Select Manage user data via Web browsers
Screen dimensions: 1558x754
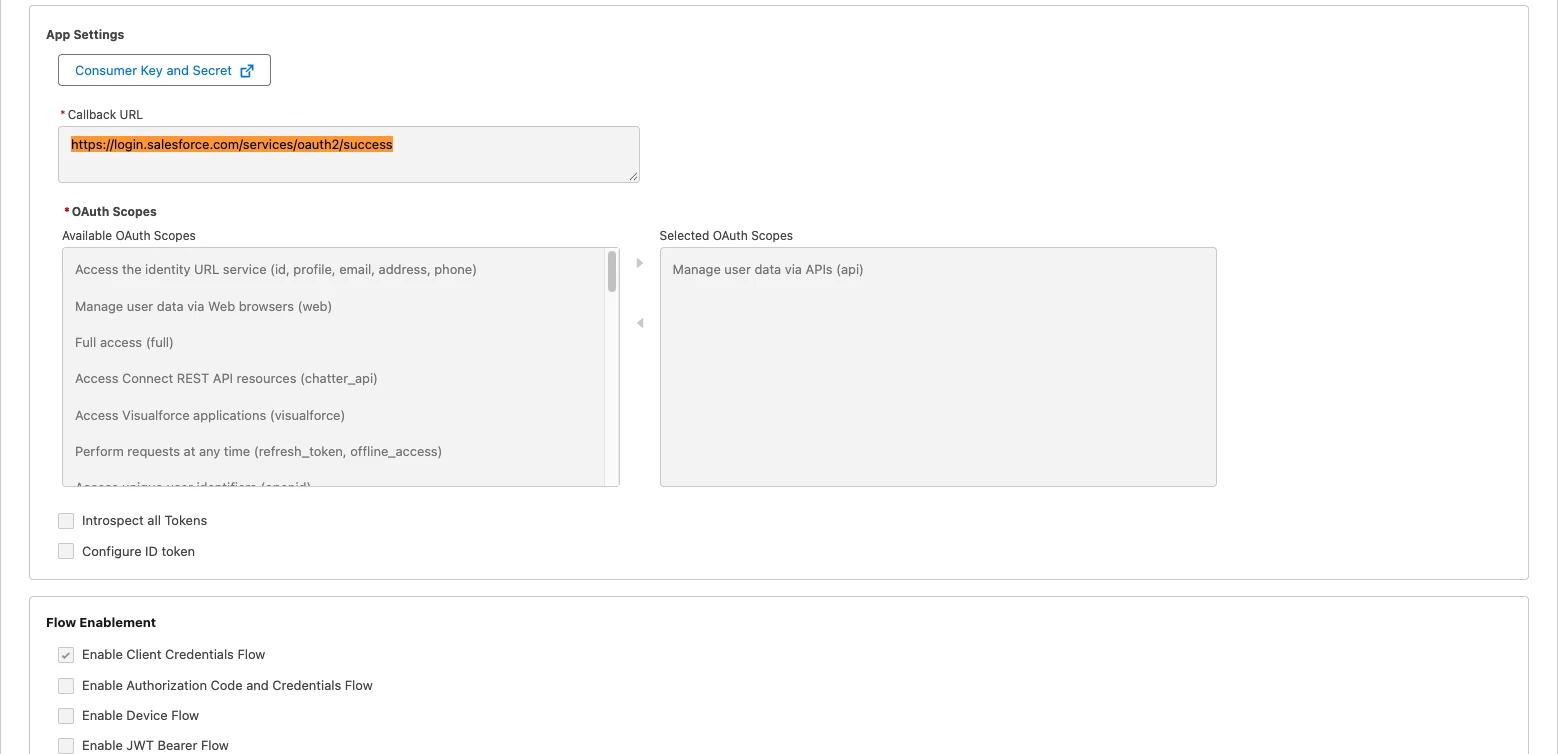point(203,306)
